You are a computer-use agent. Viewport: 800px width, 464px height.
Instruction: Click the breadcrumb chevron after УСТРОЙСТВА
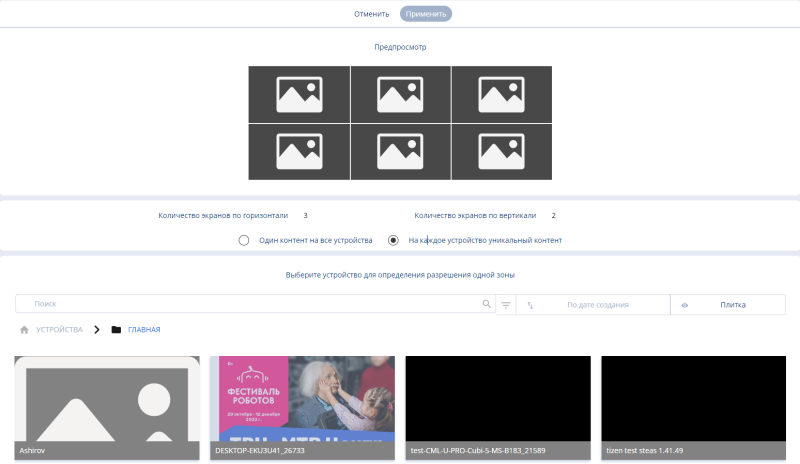click(97, 329)
